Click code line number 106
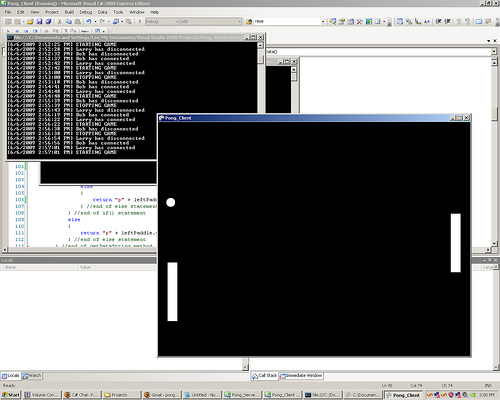 coord(19,200)
